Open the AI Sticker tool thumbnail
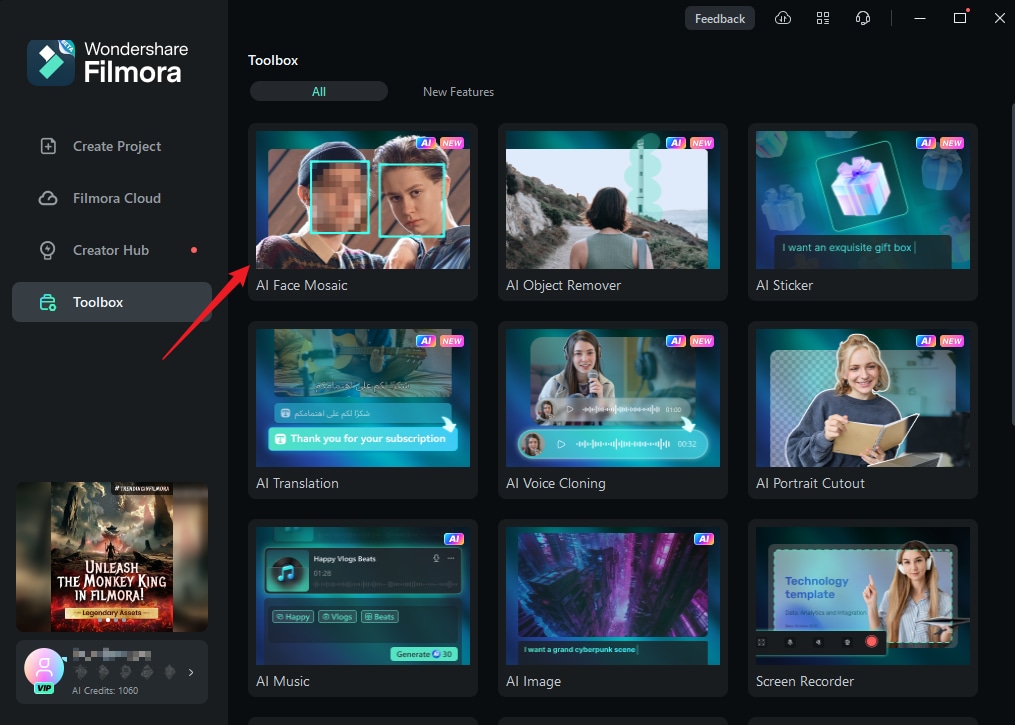The width and height of the screenshot is (1015, 725). (863, 200)
